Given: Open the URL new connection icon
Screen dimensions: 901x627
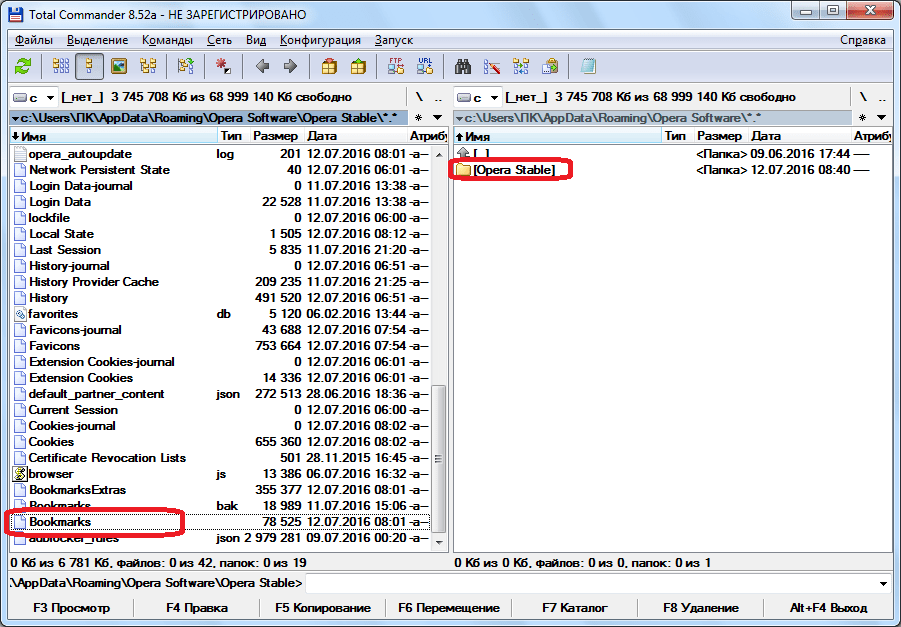Looking at the screenshot, I should click(x=424, y=67).
